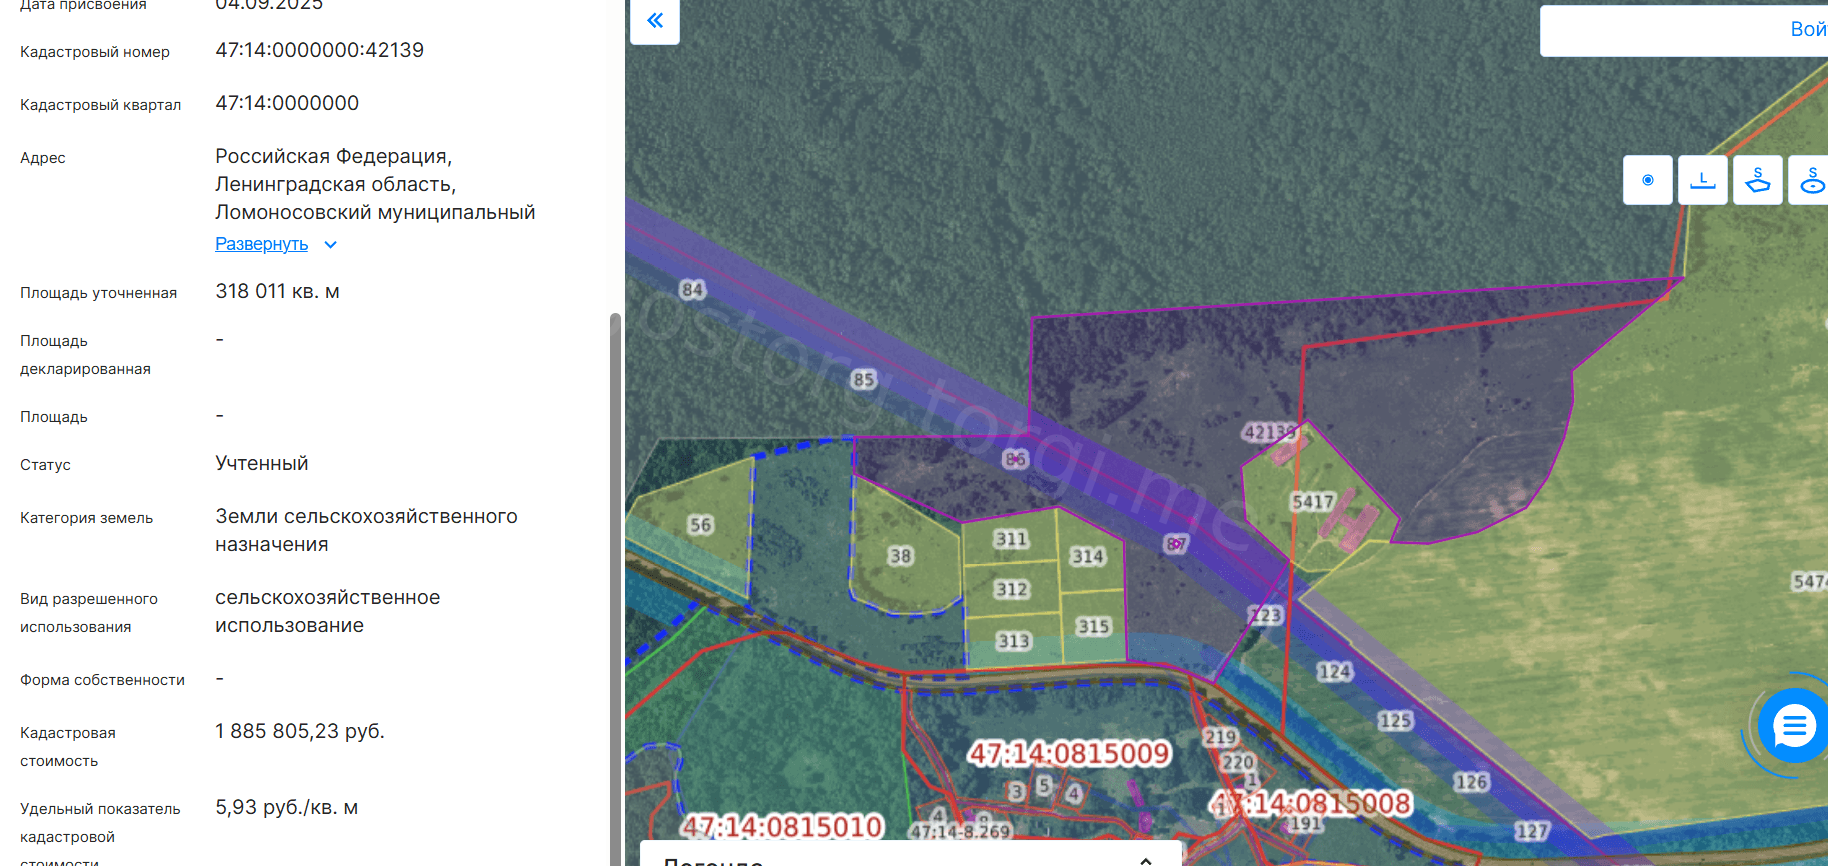The width and height of the screenshot is (1828, 866).
Task: Select parcel 314 on the map
Action: (1087, 557)
